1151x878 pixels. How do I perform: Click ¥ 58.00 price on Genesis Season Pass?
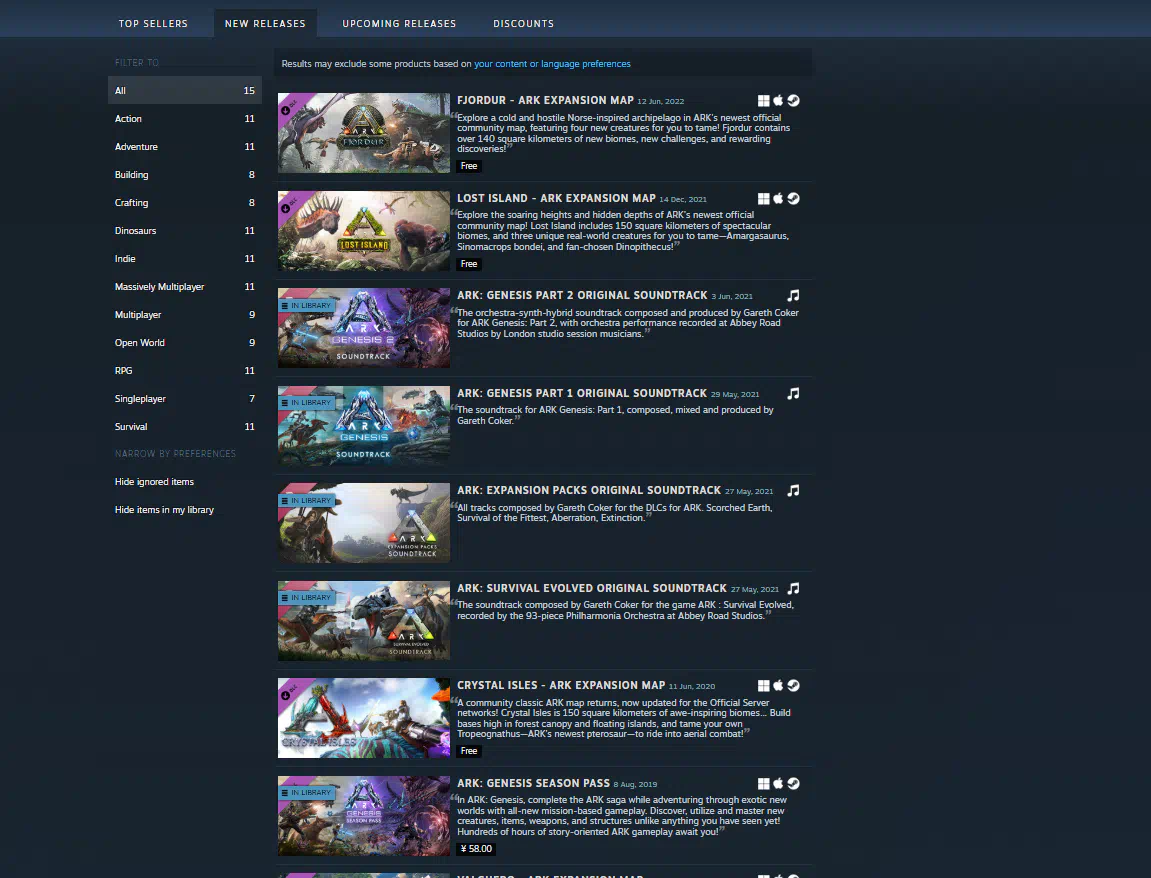(476, 849)
